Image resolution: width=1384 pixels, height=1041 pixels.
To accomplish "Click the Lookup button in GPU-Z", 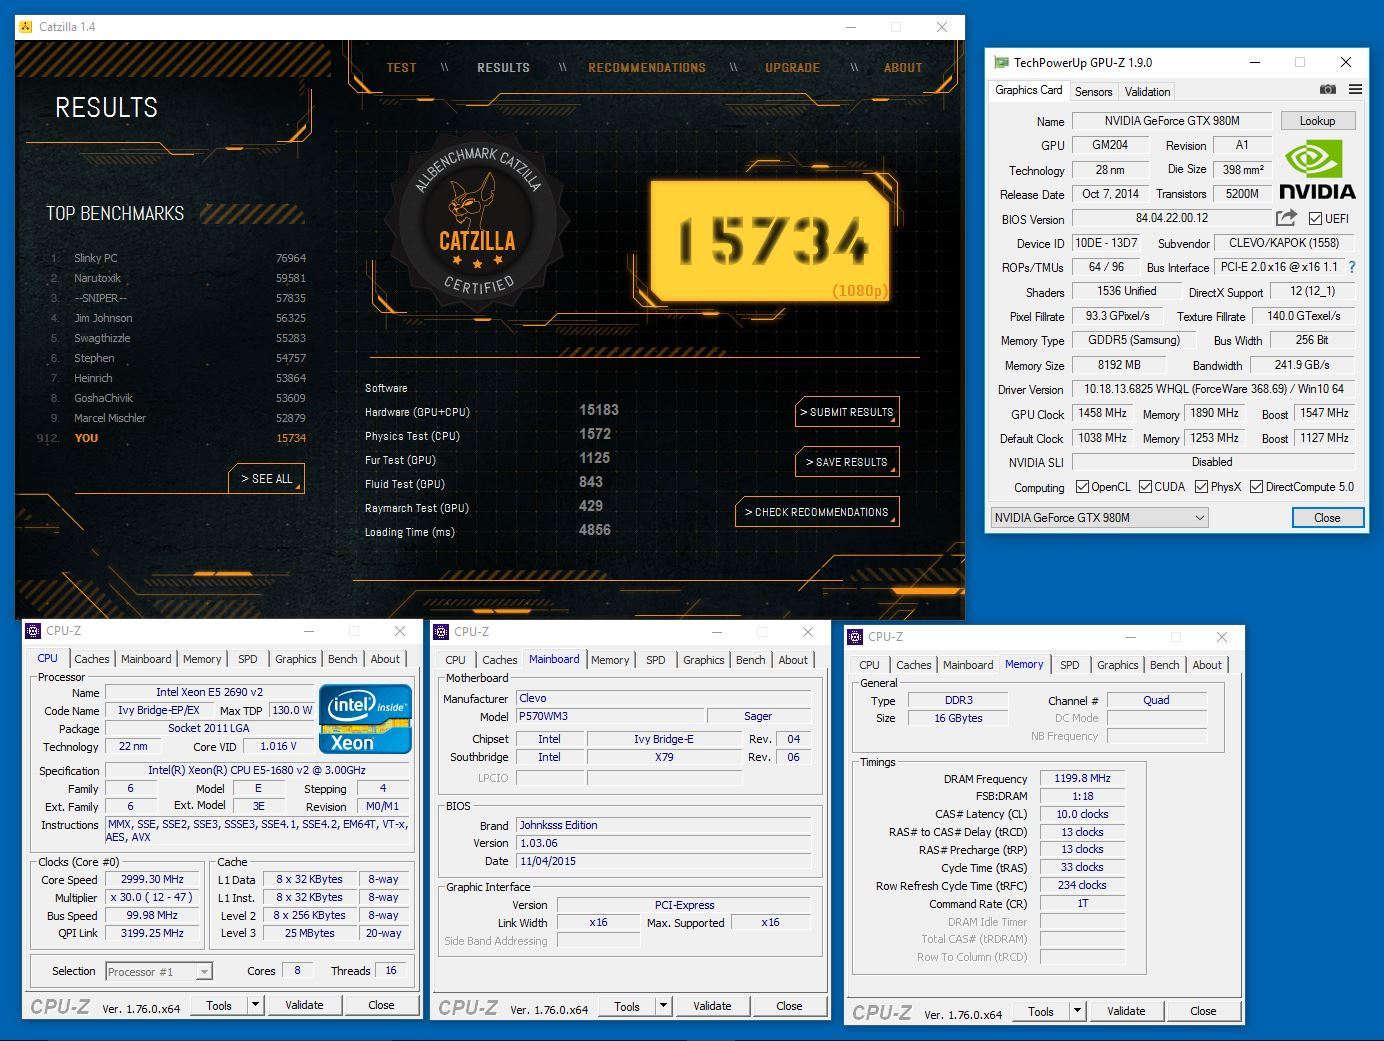I will point(1317,120).
